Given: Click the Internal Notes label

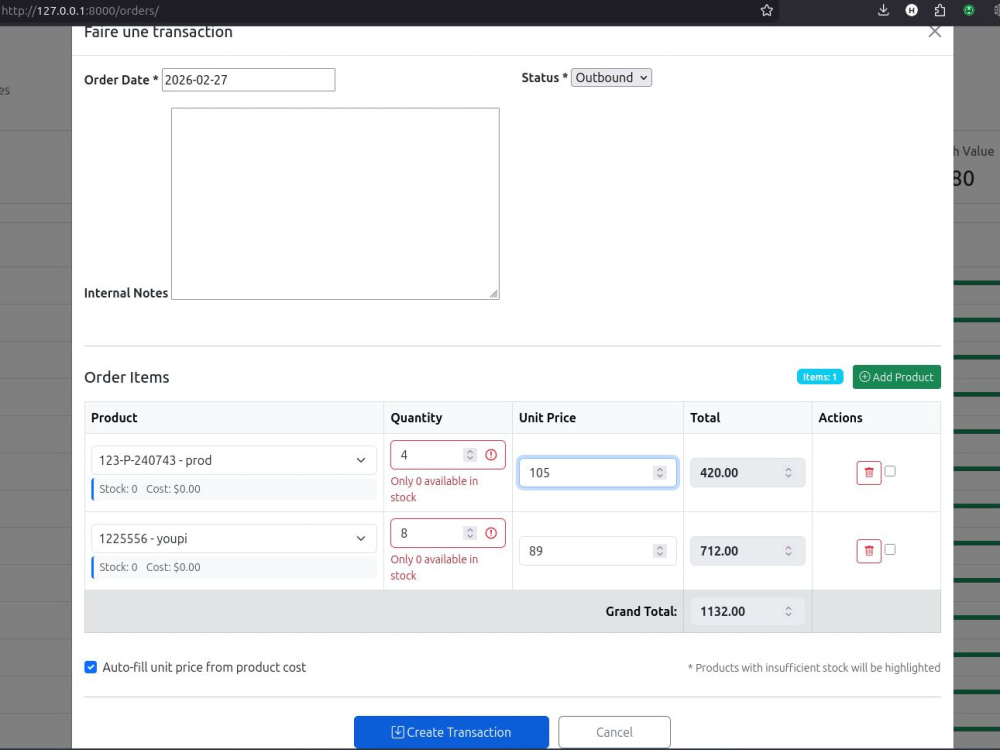Looking at the screenshot, I should tap(126, 293).
